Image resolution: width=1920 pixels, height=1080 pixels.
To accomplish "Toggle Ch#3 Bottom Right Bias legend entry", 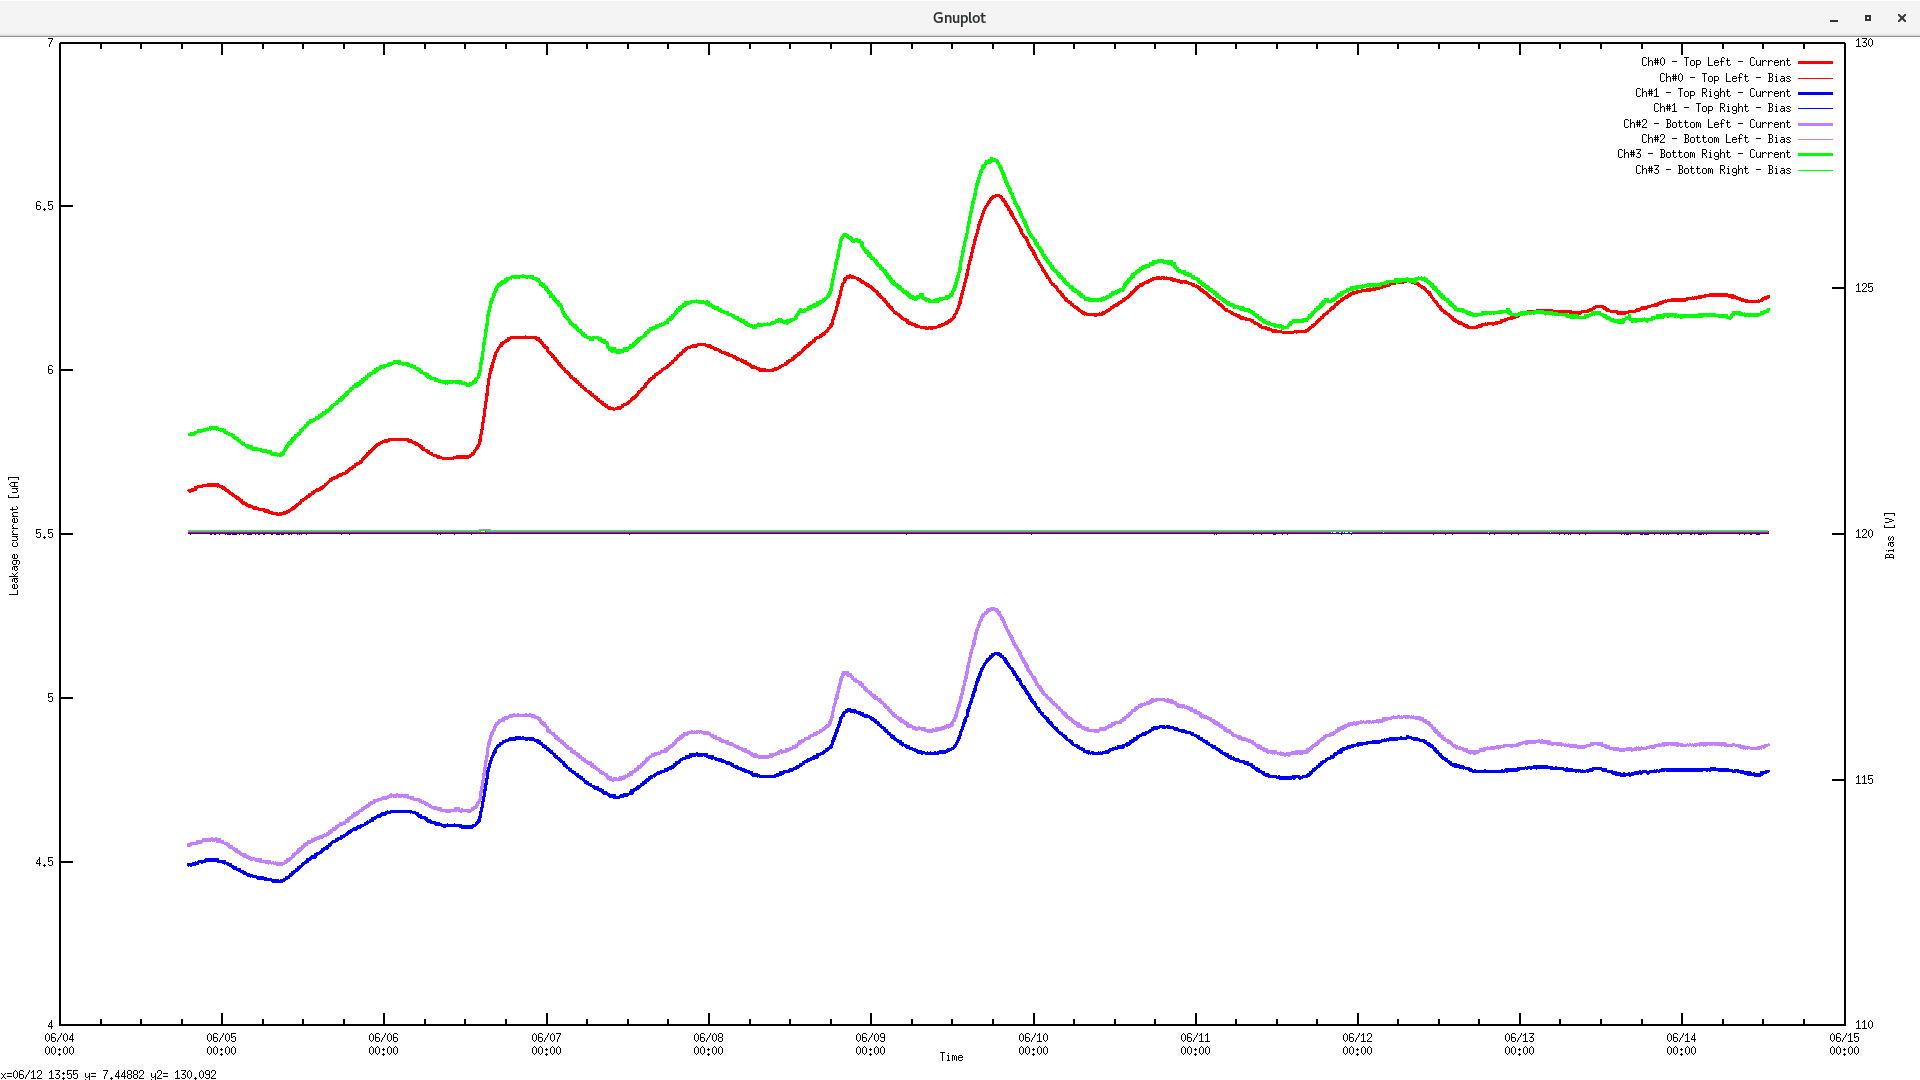I will tap(1712, 170).
